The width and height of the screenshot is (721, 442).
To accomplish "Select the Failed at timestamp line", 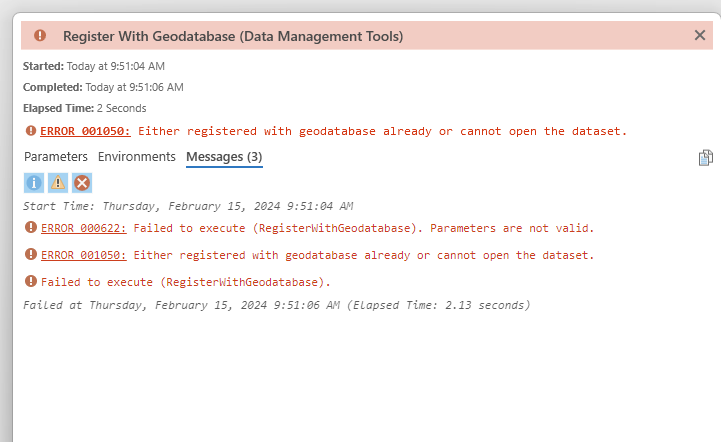I will [x=276, y=304].
